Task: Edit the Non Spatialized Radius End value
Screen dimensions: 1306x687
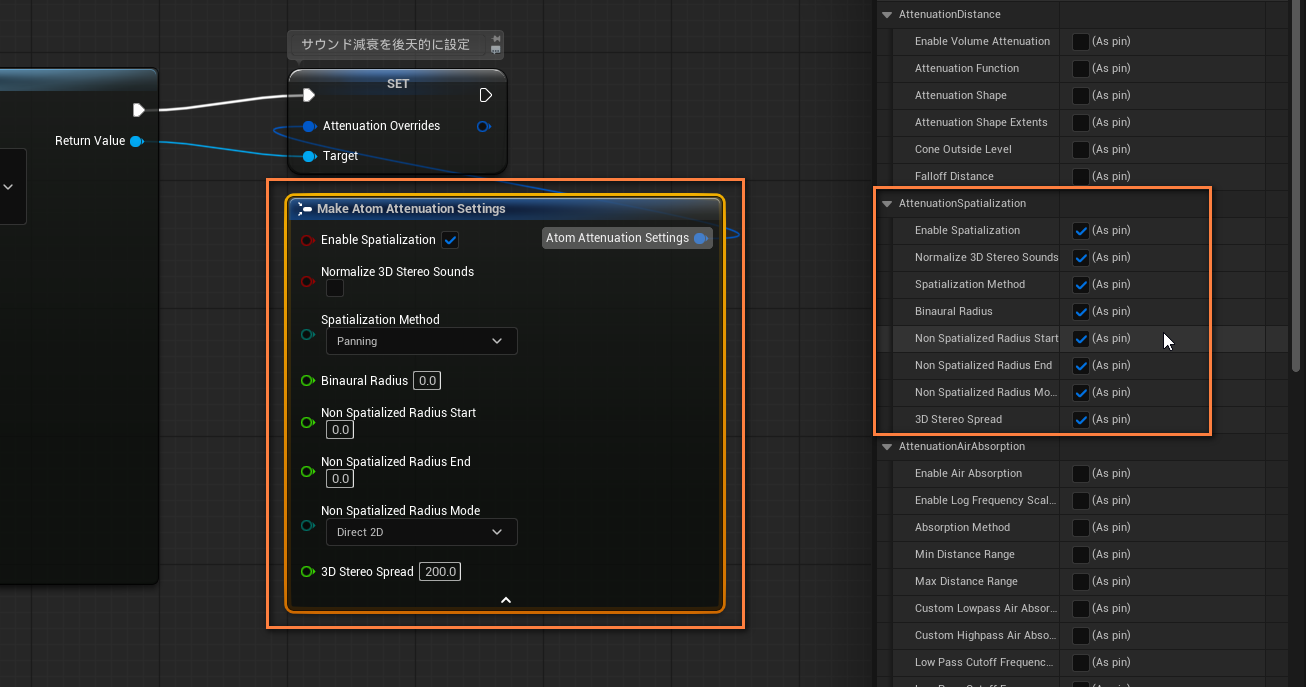Action: (x=340, y=479)
